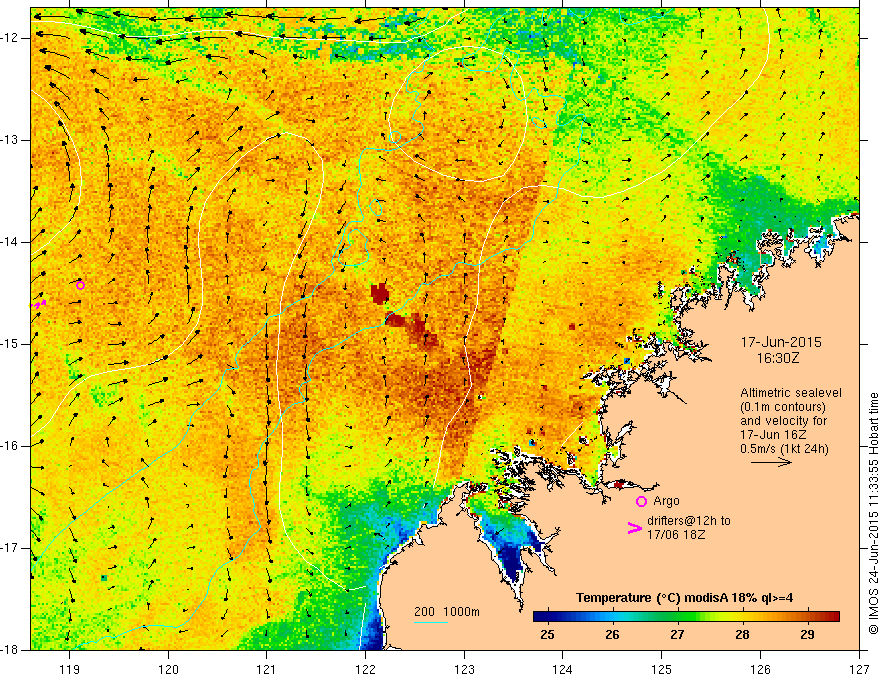Click the latitude axis label '-15'
The width and height of the screenshot is (880, 680).
(11, 344)
